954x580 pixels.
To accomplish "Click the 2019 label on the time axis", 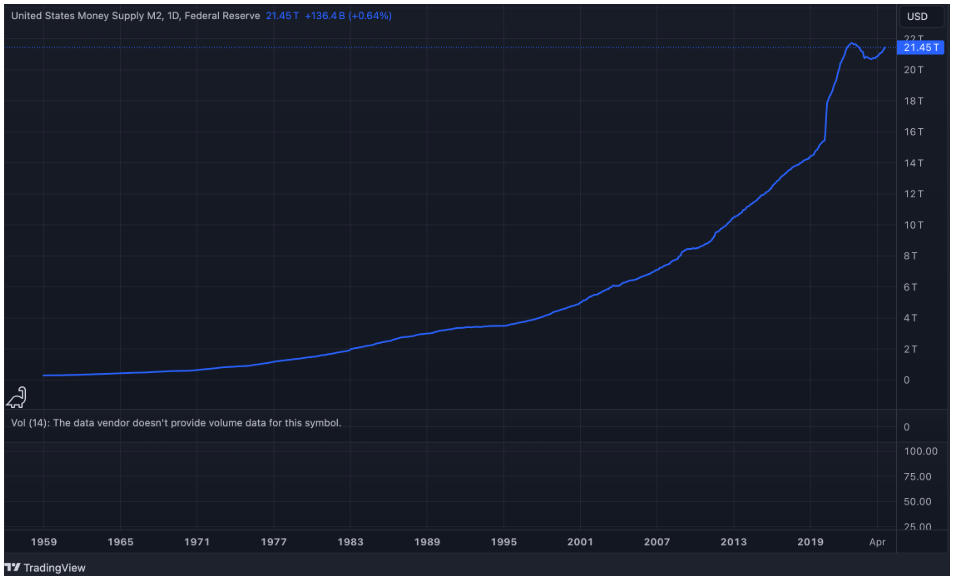I will [810, 542].
